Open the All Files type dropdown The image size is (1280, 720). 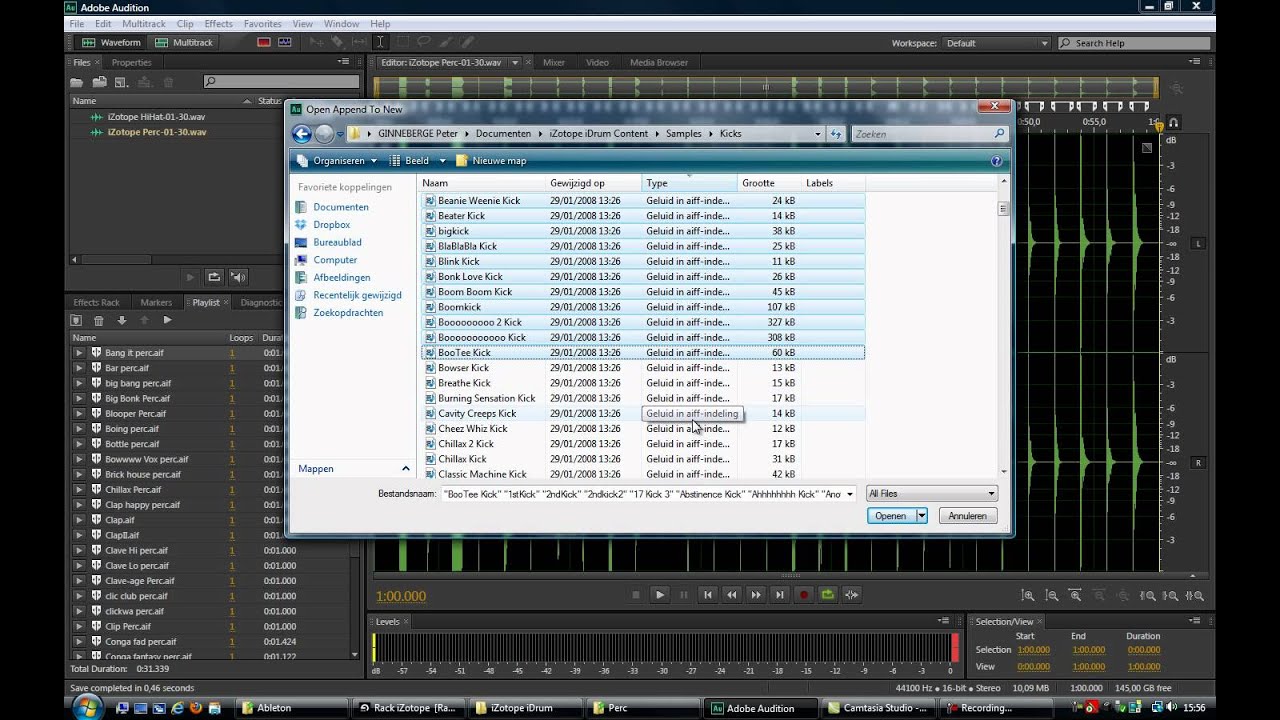point(931,494)
